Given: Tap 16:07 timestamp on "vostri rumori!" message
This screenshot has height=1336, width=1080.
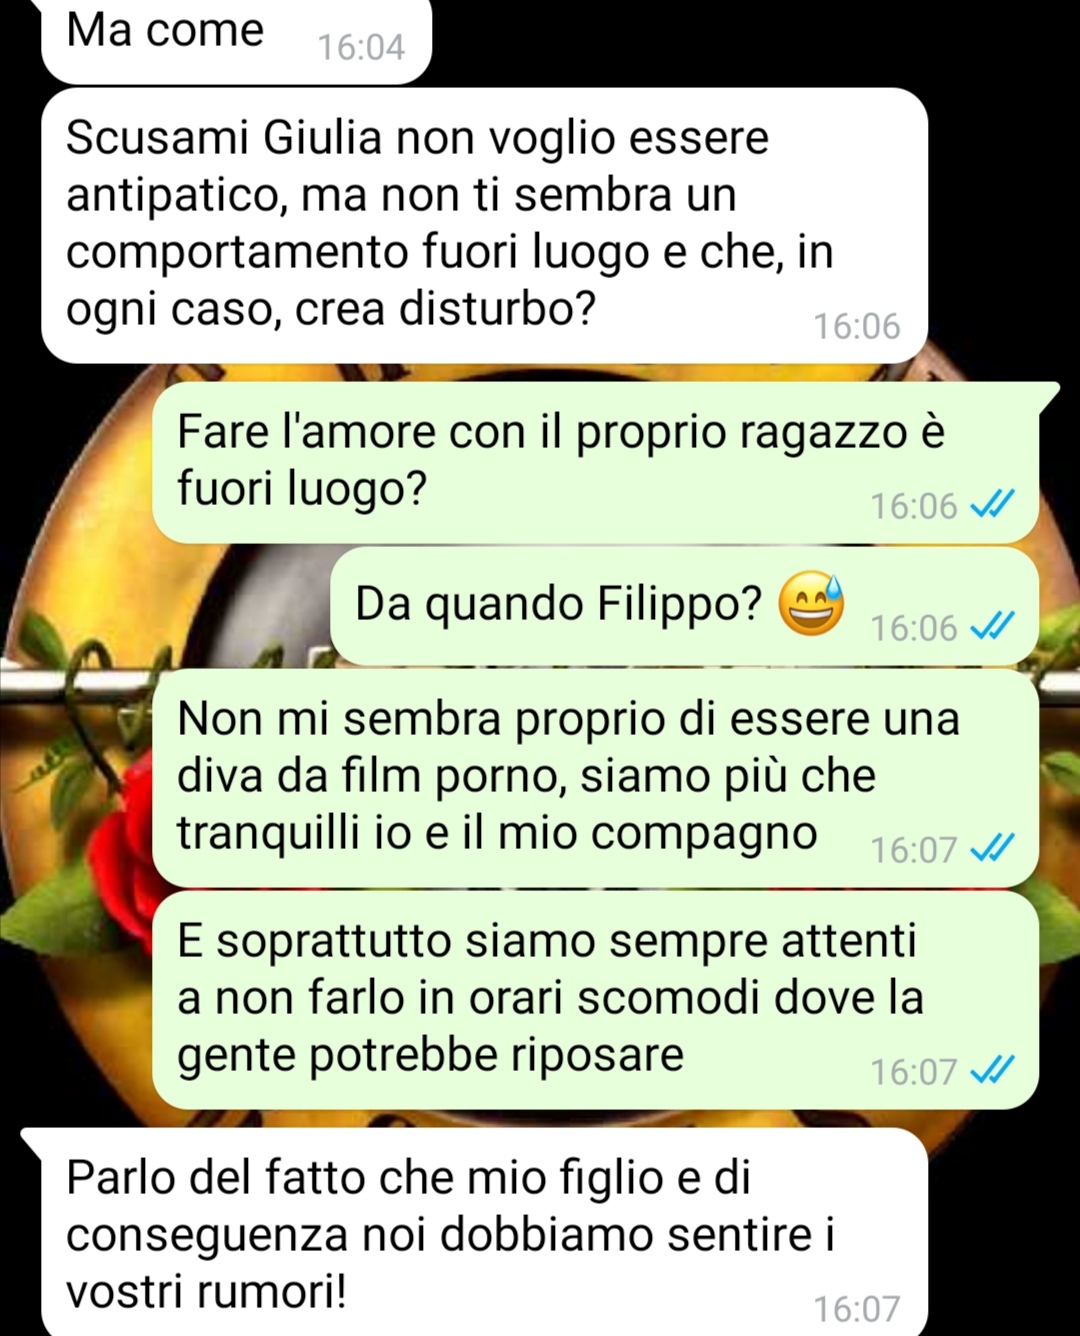Looking at the screenshot, I should click(x=857, y=1308).
